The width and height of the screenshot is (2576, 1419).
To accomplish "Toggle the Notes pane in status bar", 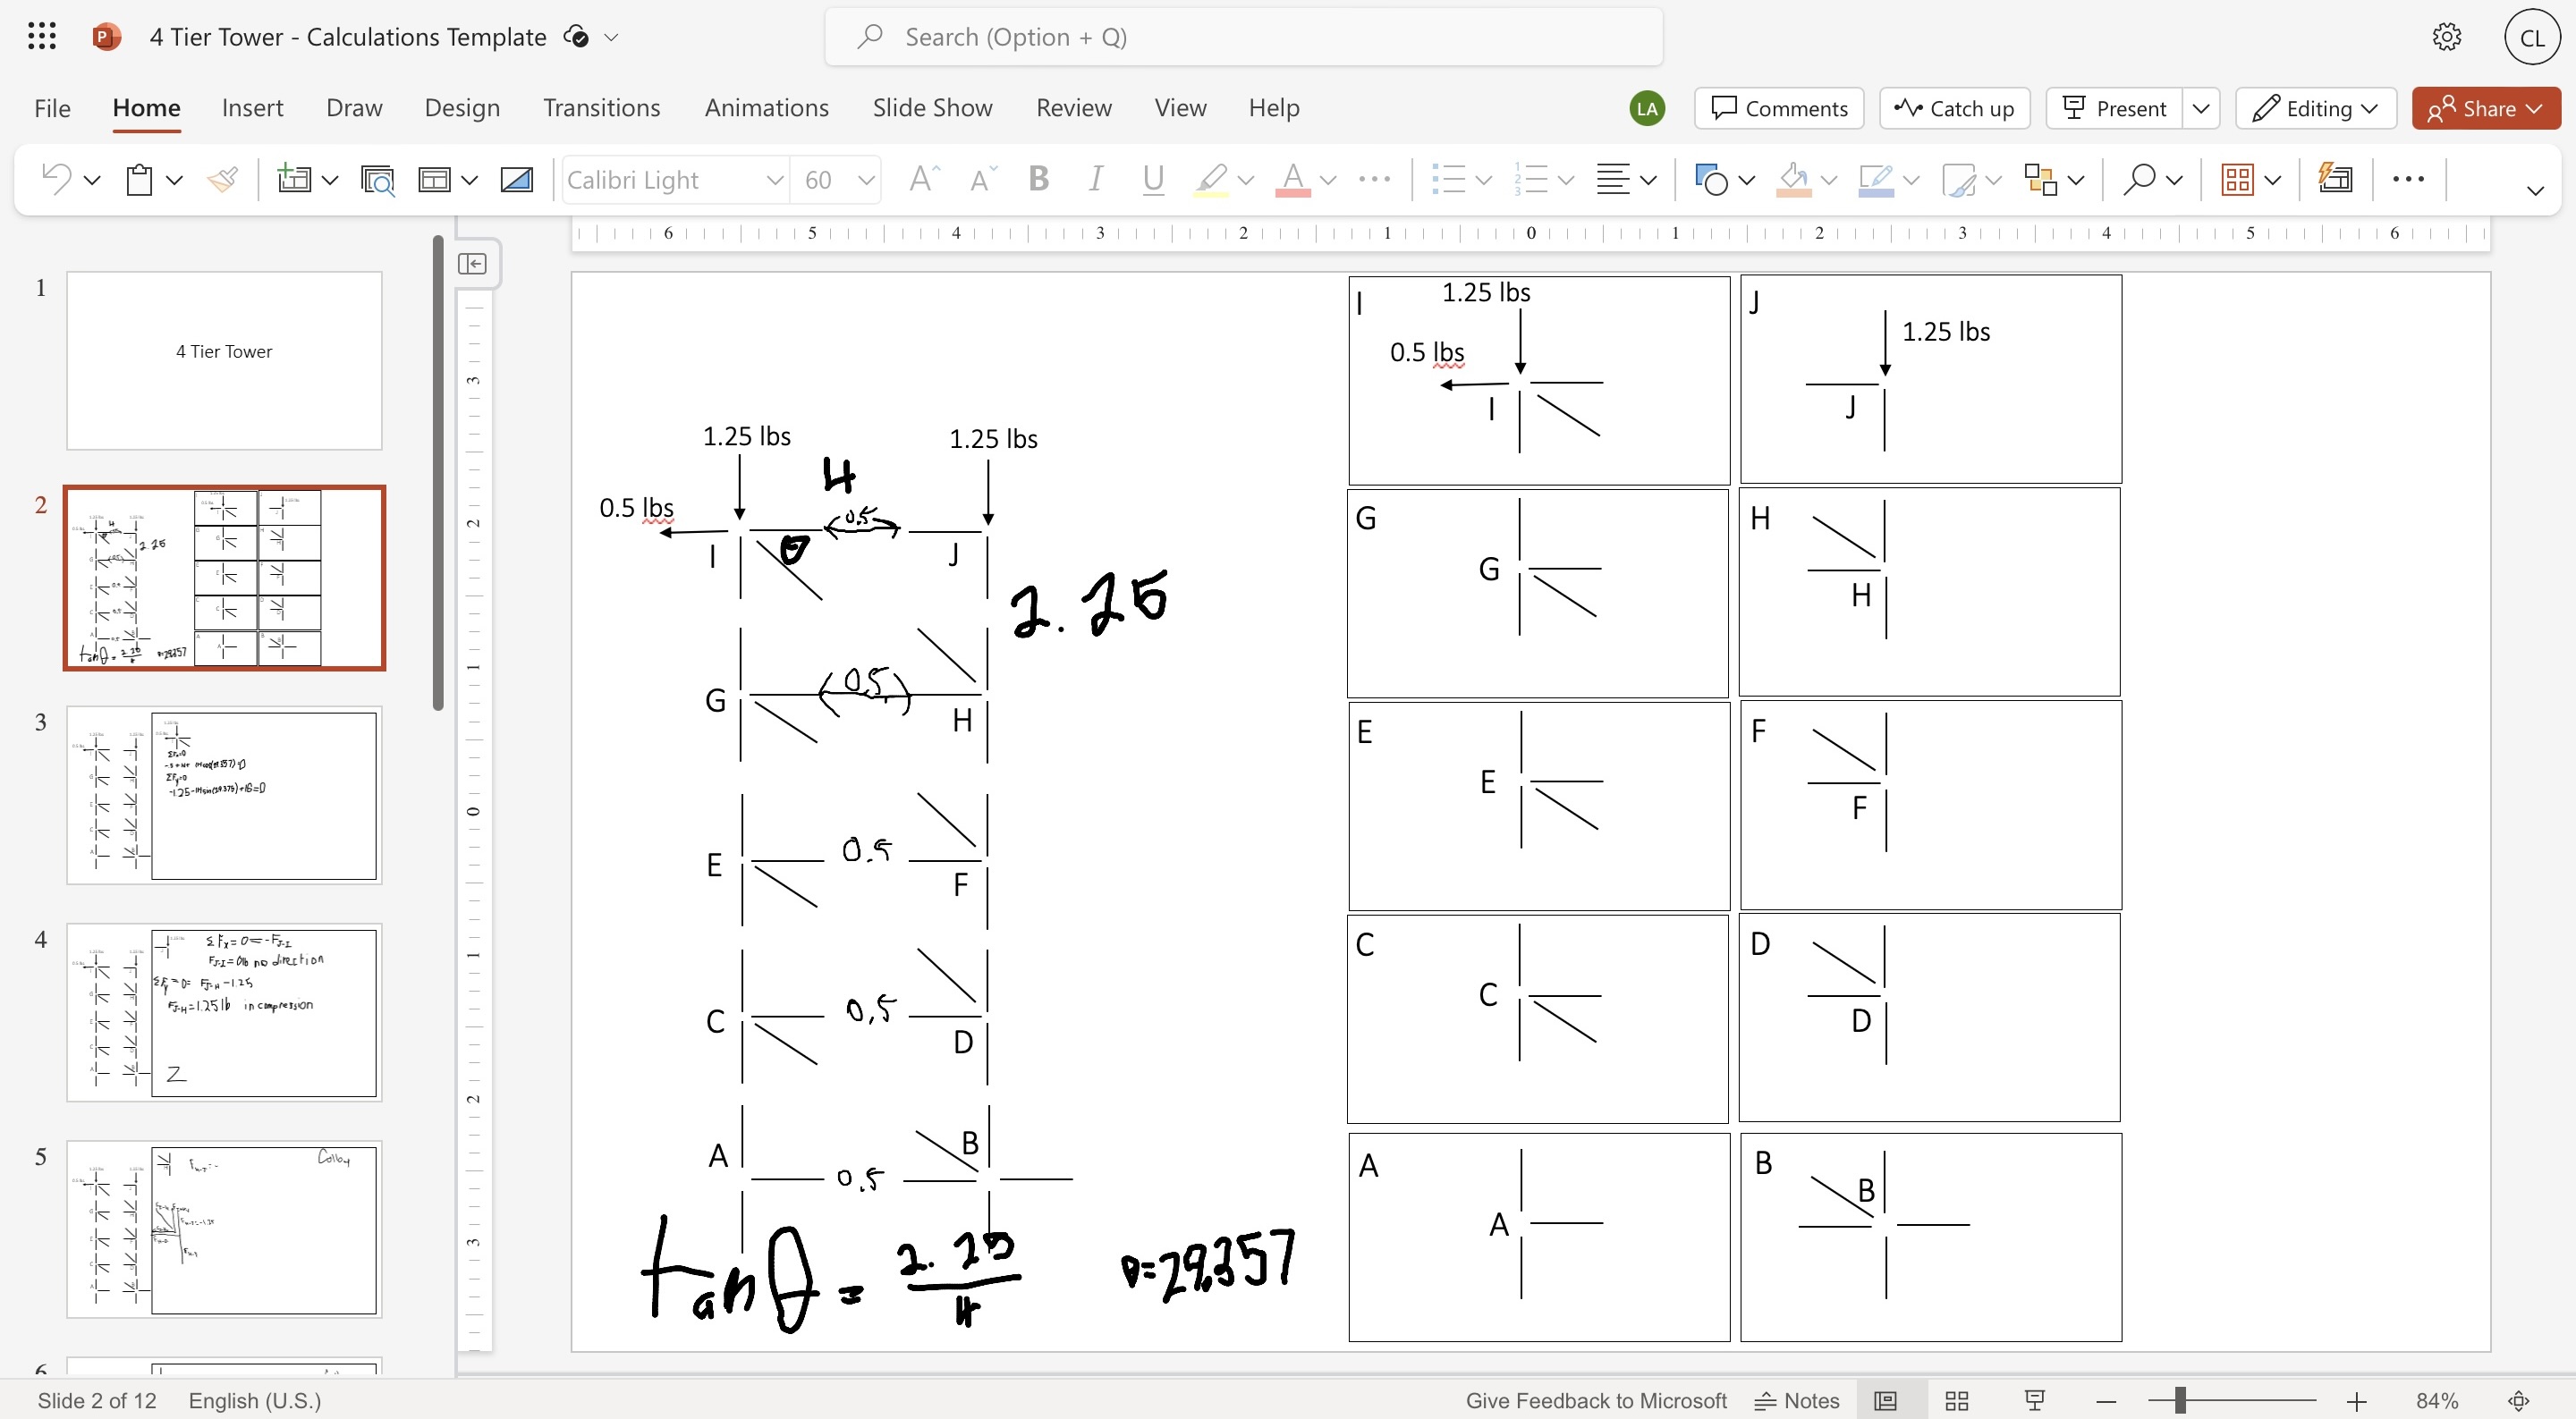I will point(1797,1400).
